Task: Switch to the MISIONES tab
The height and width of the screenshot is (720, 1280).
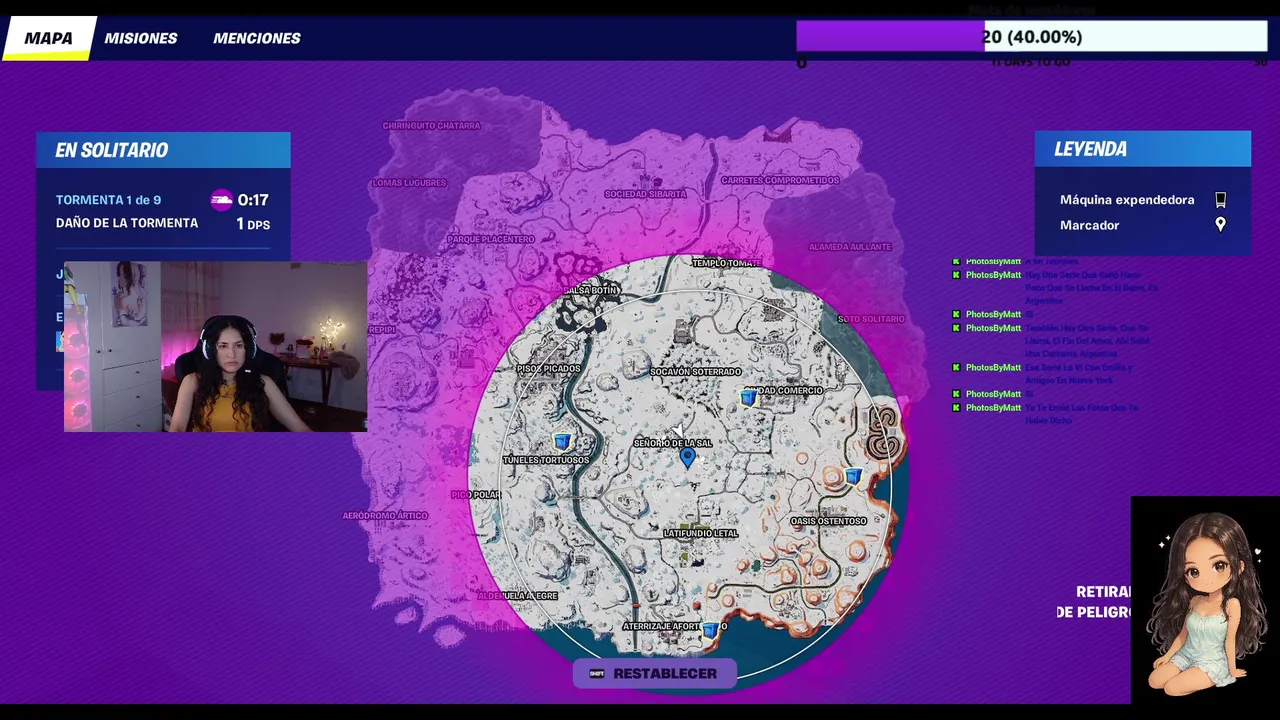Action: click(141, 38)
